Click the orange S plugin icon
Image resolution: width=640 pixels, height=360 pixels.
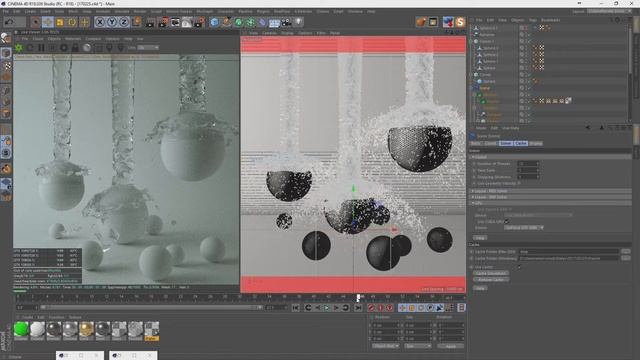point(460,22)
